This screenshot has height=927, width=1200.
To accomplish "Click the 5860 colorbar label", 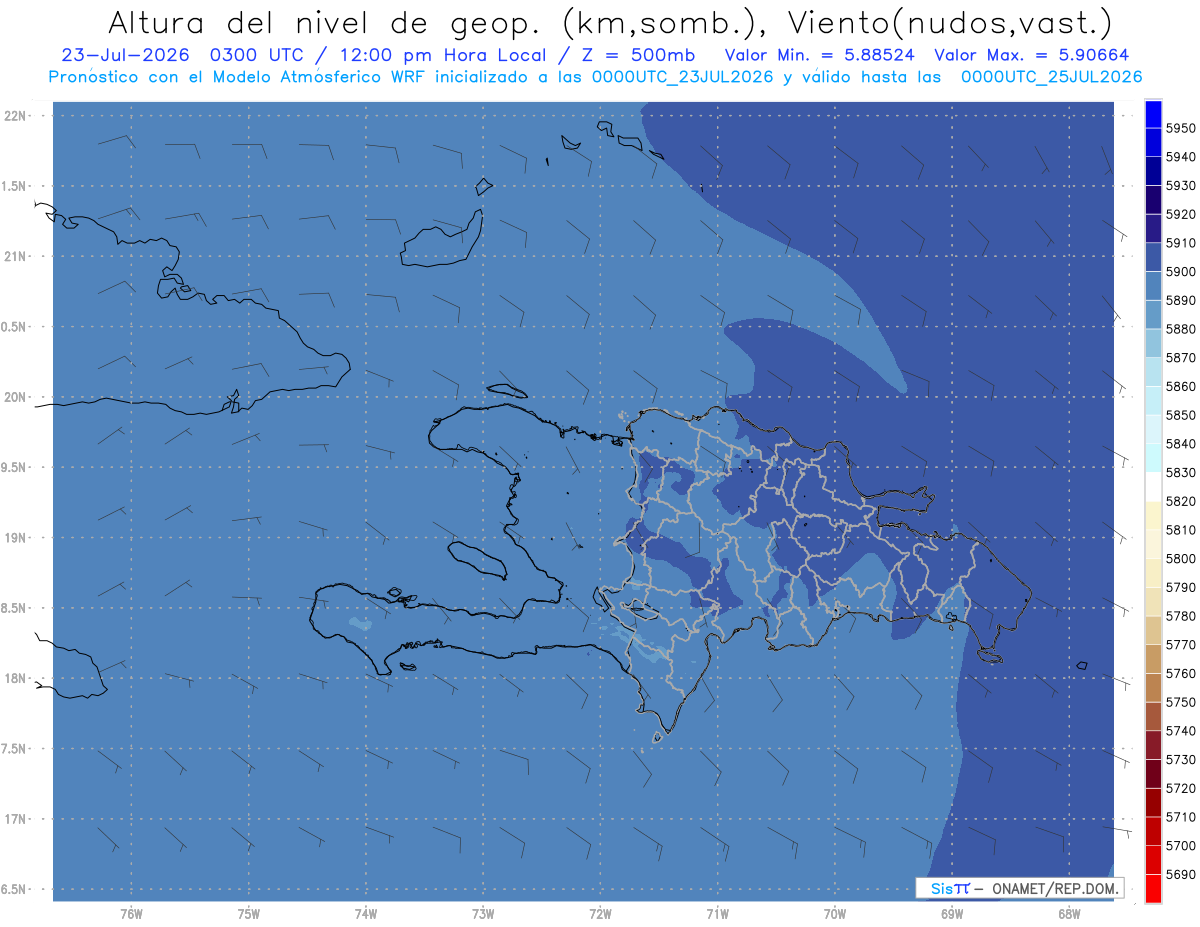I will [x=1180, y=386].
